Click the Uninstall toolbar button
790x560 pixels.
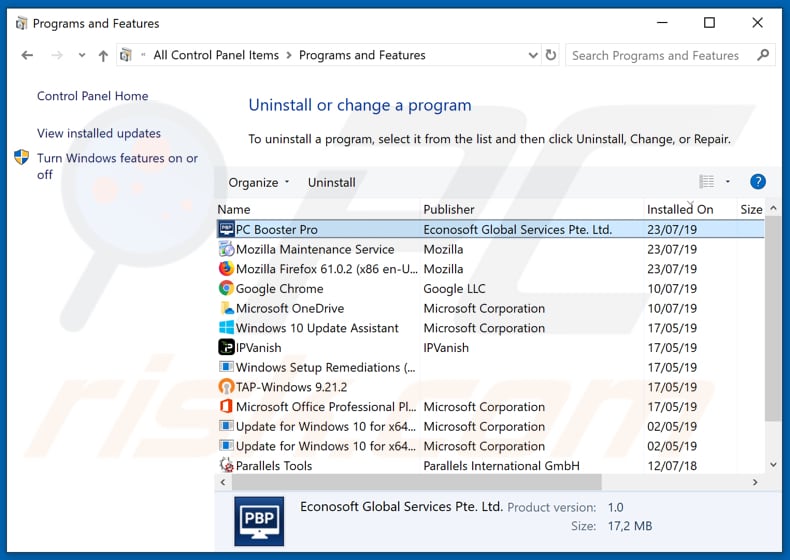click(x=331, y=183)
